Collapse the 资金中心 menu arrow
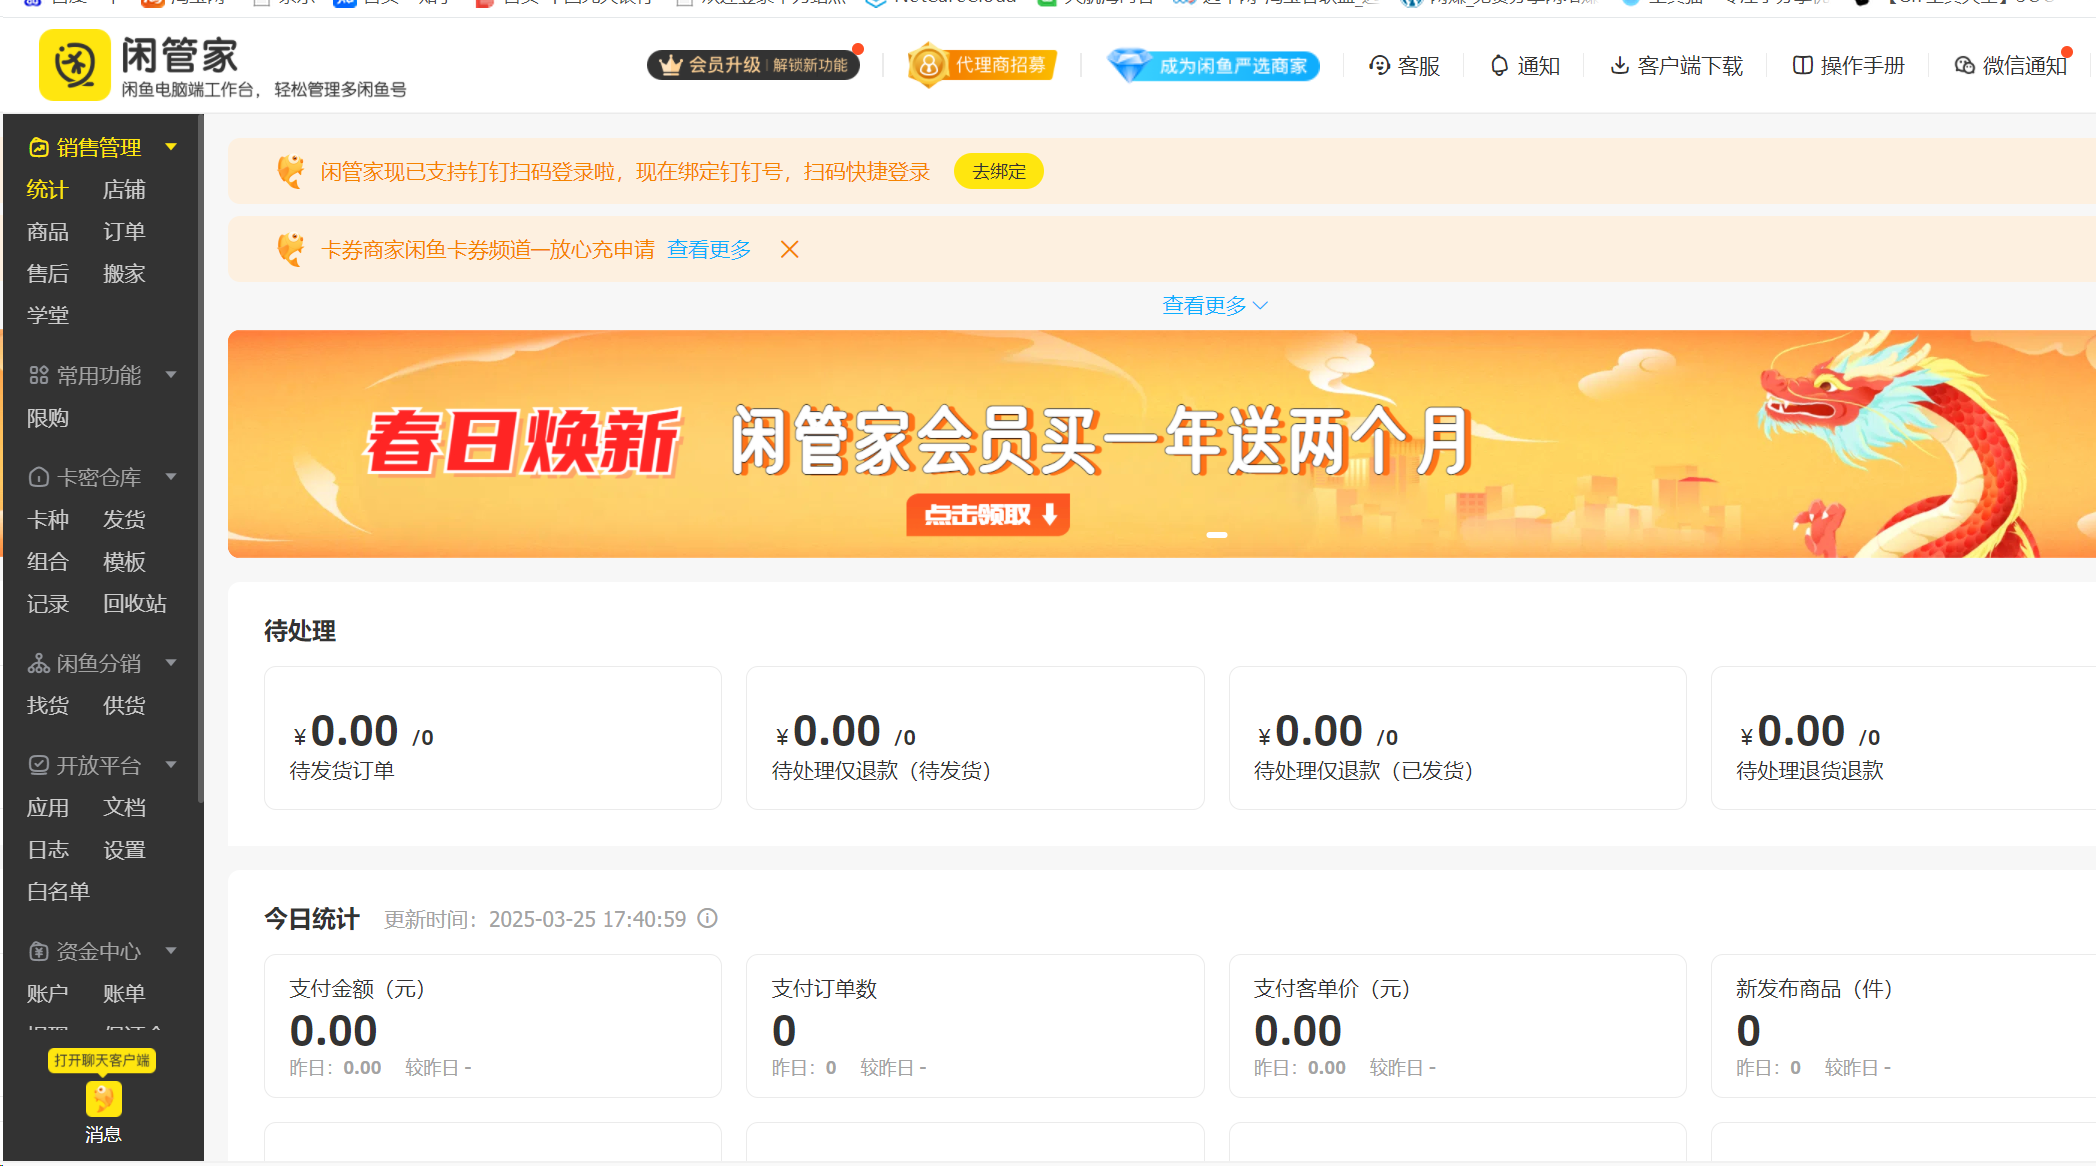The image size is (2096, 1166). pyautogui.click(x=171, y=951)
